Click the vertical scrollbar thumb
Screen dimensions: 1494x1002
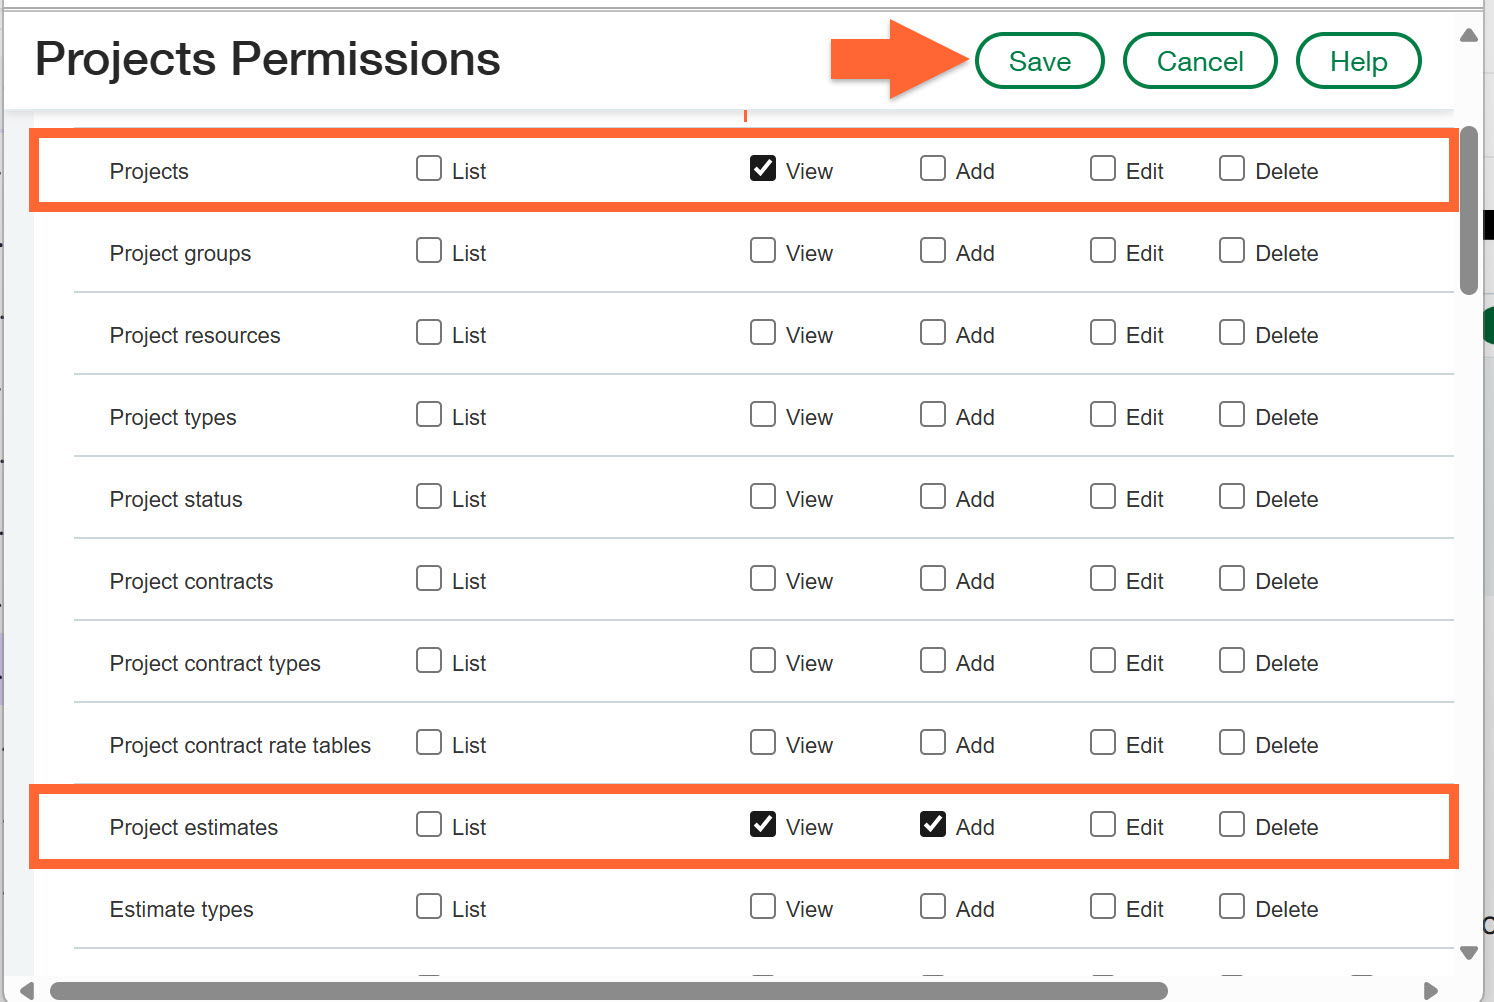pos(1469,210)
